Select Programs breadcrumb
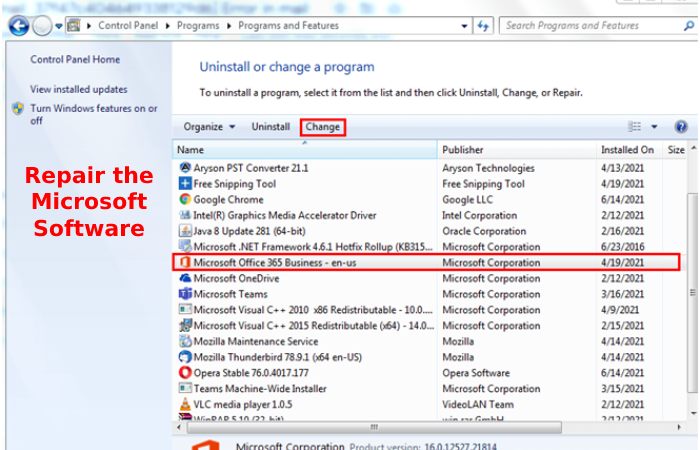 pyautogui.click(x=198, y=25)
